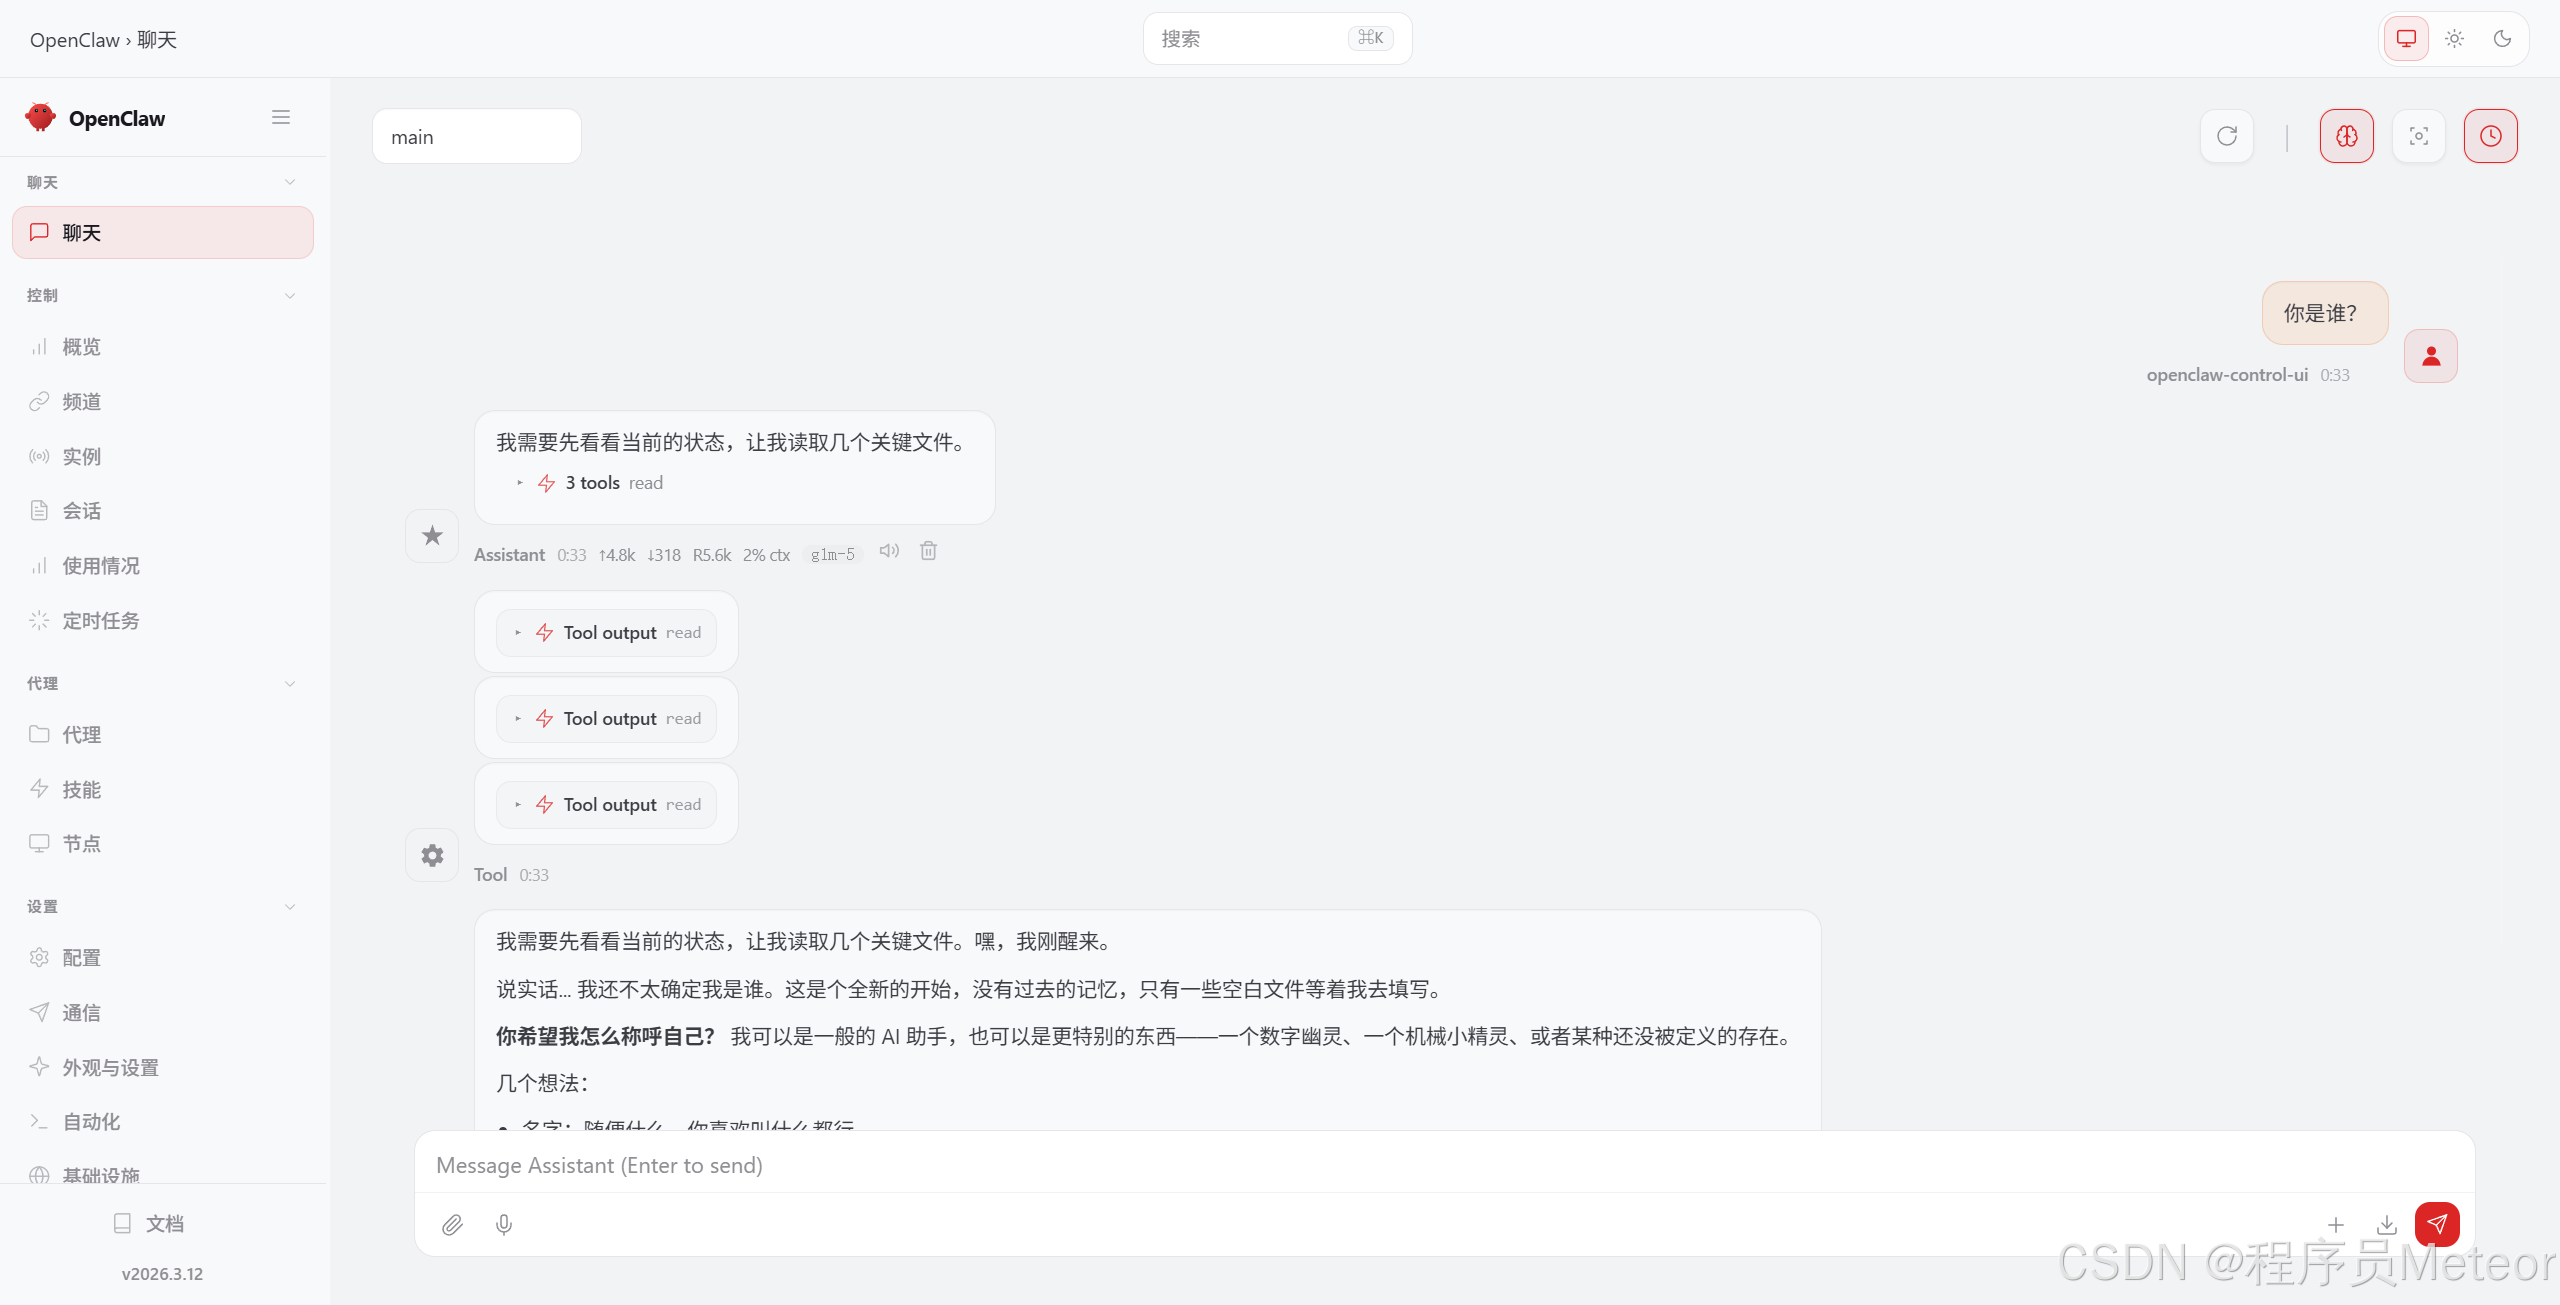Click the main session selector
This screenshot has width=2560, height=1305.
(x=476, y=136)
